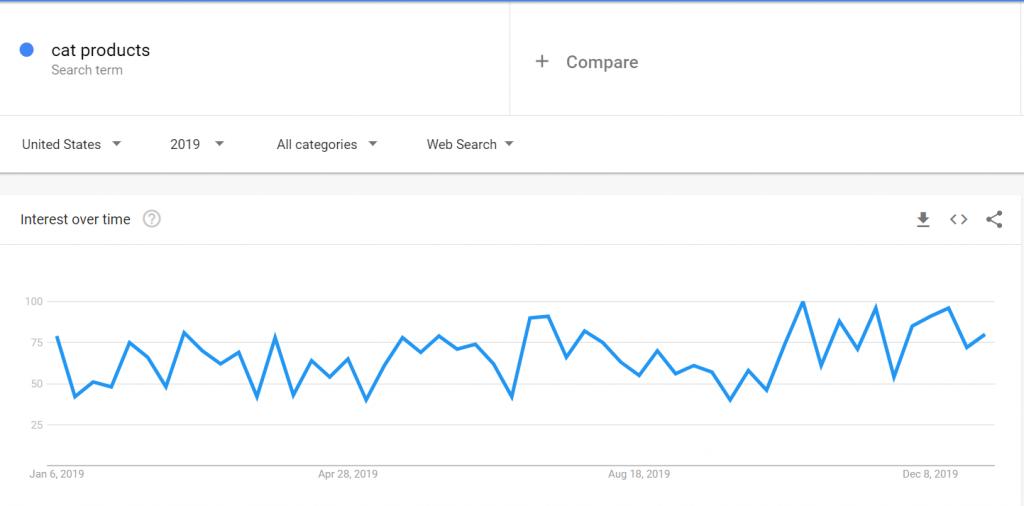The height and width of the screenshot is (506, 1024).
Task: Click the Compare button
Action: click(x=601, y=62)
